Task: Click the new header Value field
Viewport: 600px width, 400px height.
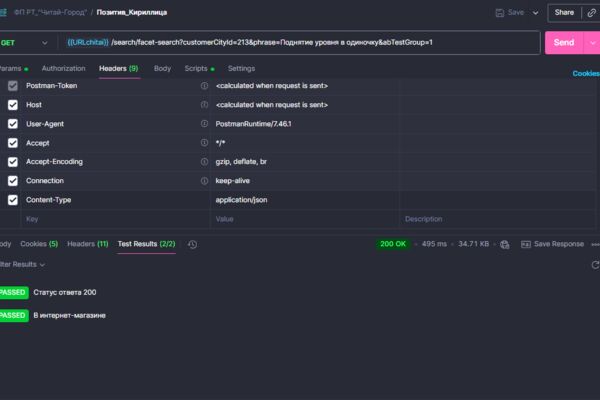Action: point(304,219)
